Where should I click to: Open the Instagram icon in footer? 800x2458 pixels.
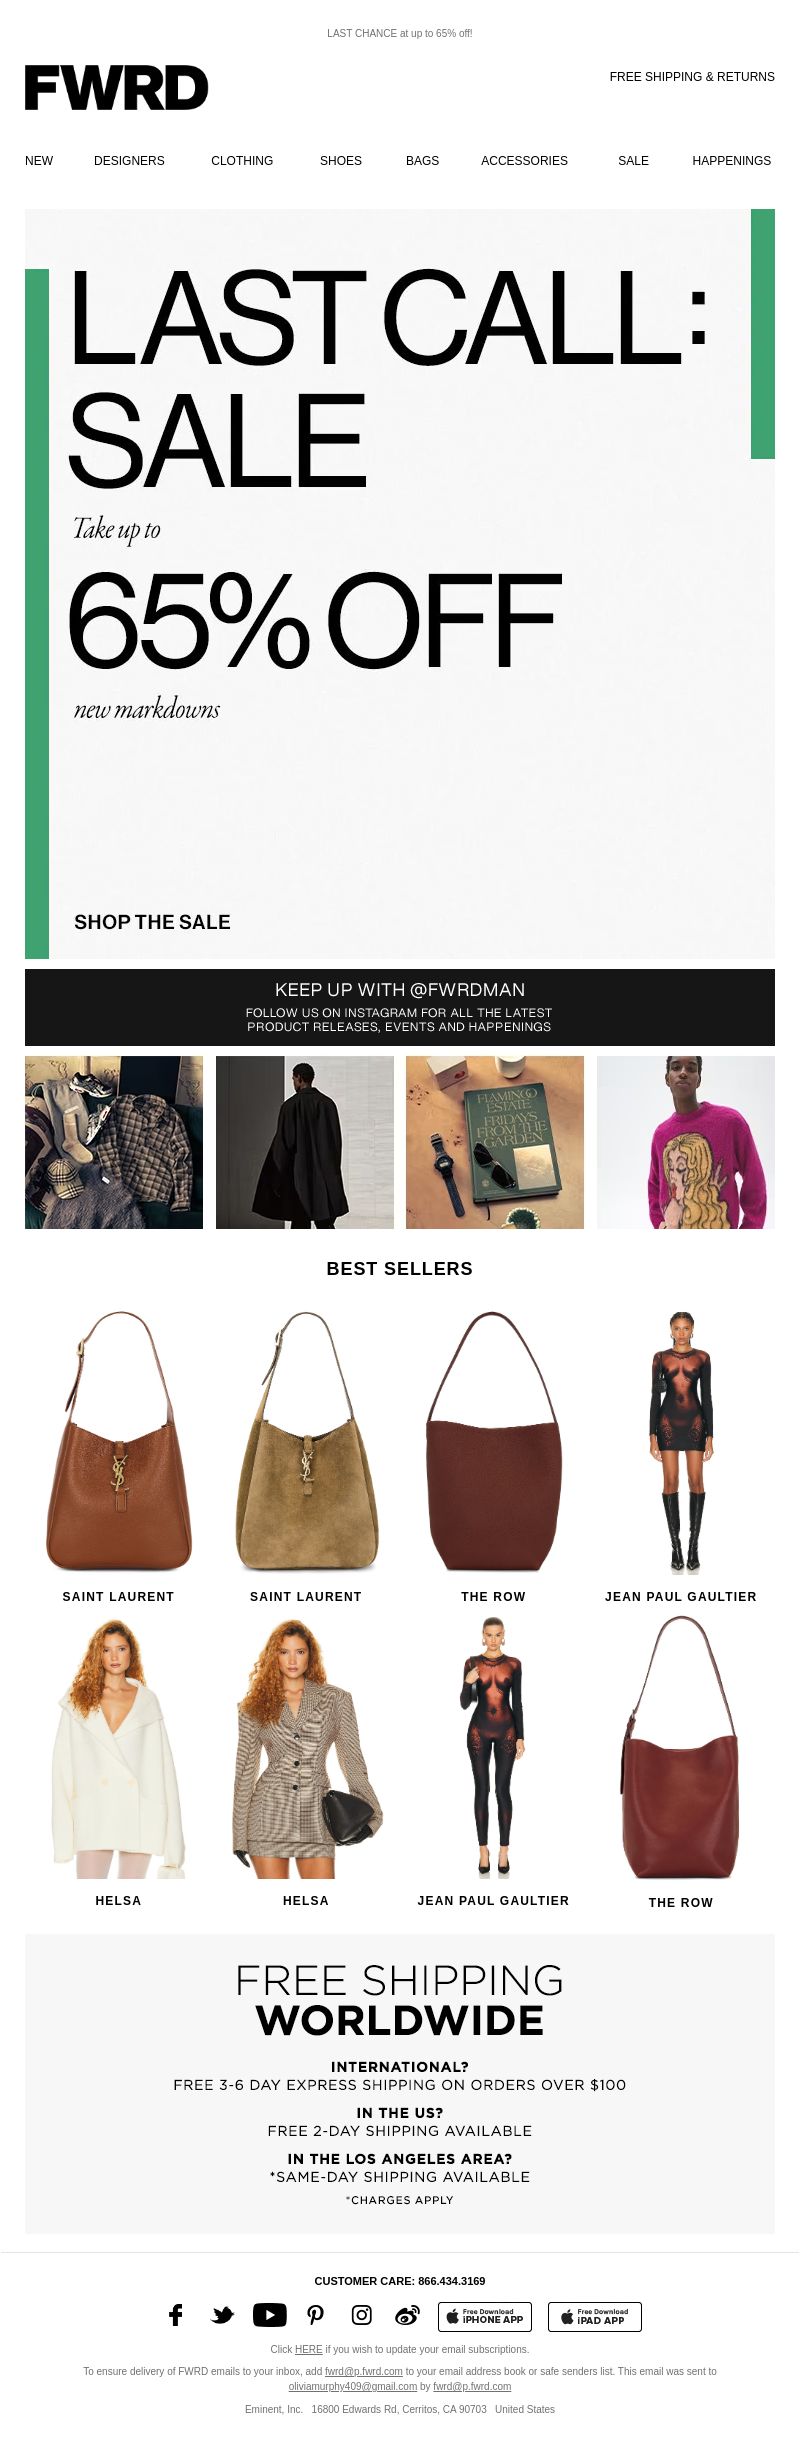pyautogui.click(x=362, y=2315)
